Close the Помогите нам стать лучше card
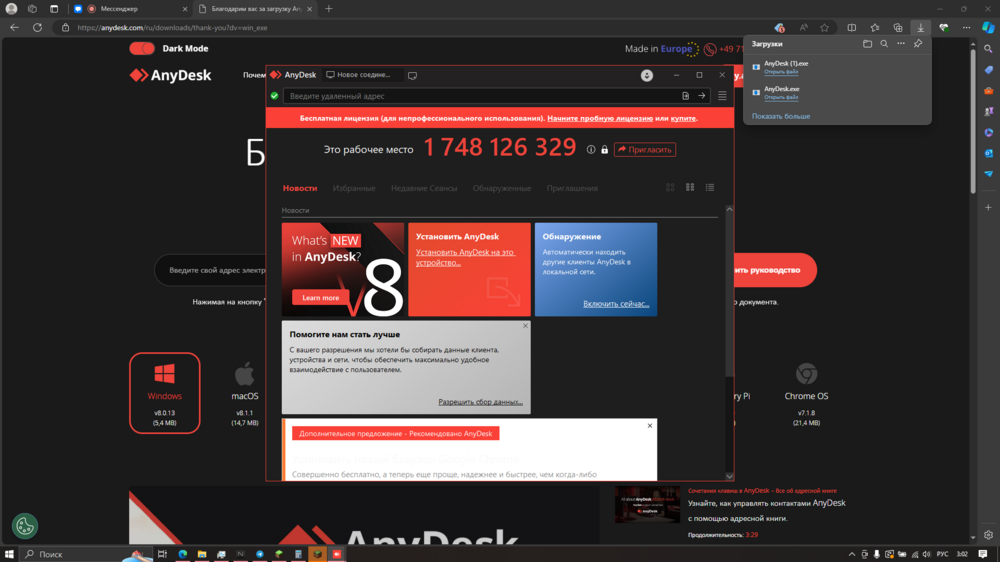1000x562 pixels. (526, 326)
